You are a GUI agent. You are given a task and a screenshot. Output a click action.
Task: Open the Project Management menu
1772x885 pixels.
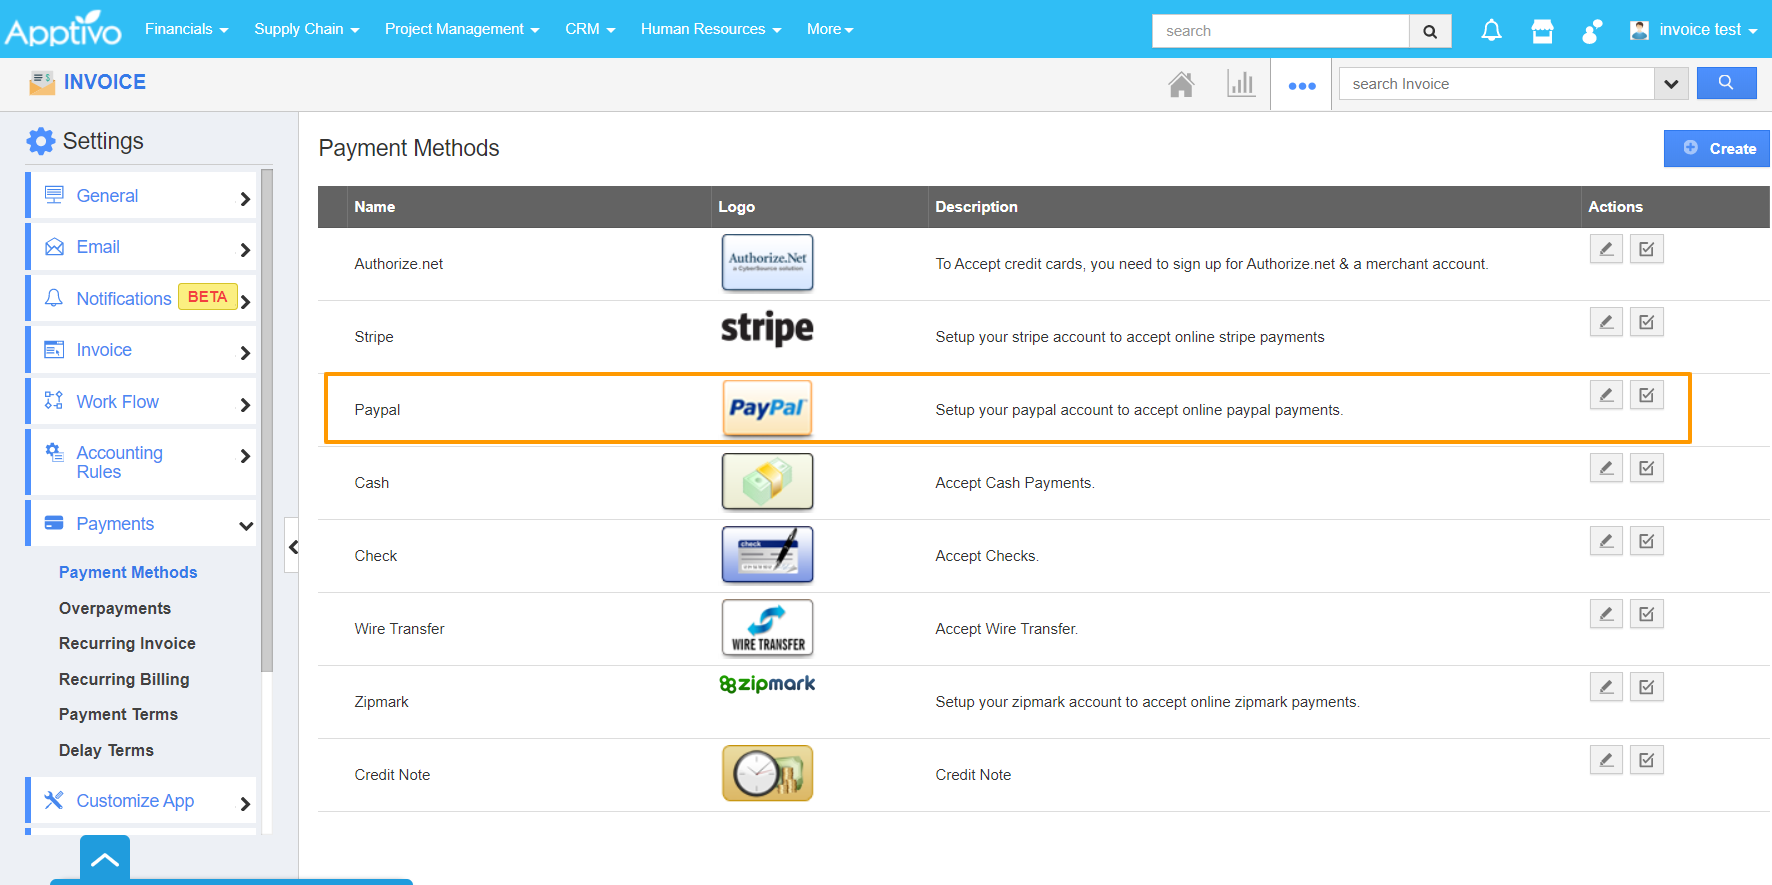pyautogui.click(x=462, y=29)
